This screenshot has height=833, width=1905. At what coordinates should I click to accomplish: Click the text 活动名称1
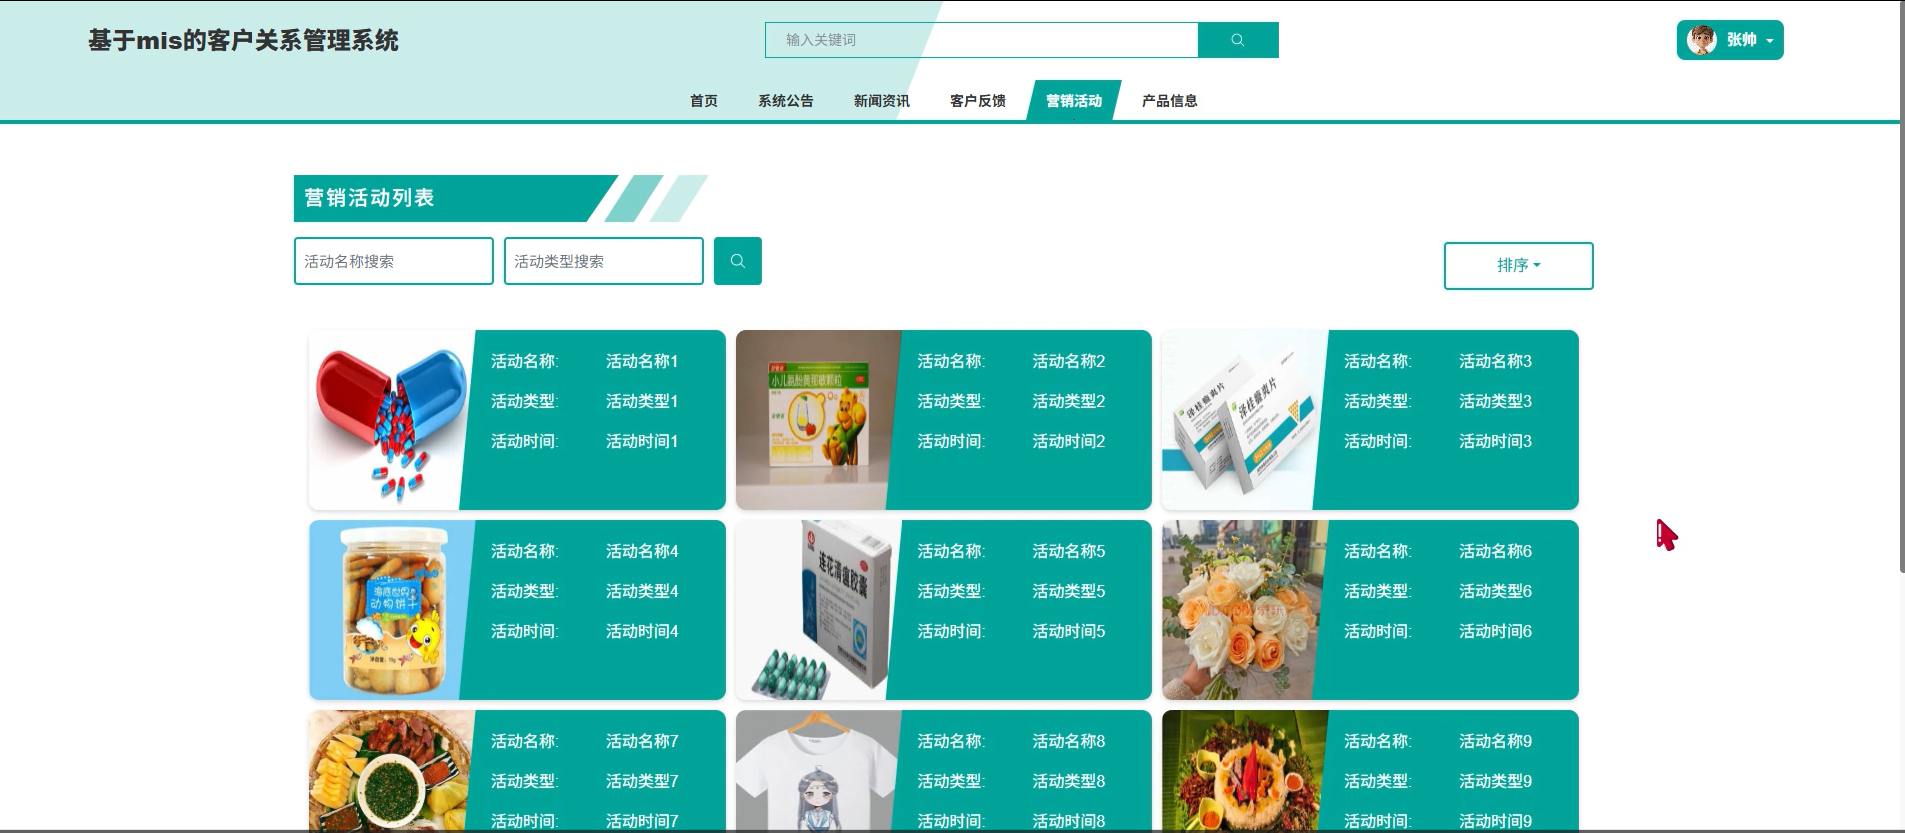pyautogui.click(x=642, y=361)
